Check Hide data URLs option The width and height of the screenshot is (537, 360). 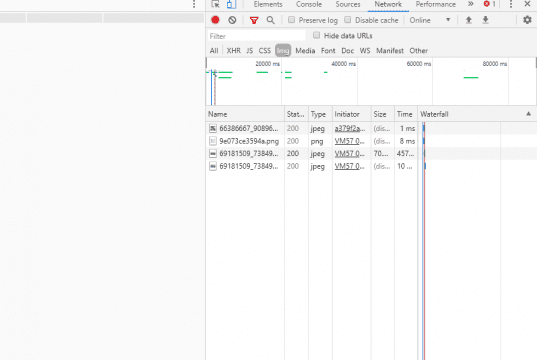tap(316, 35)
